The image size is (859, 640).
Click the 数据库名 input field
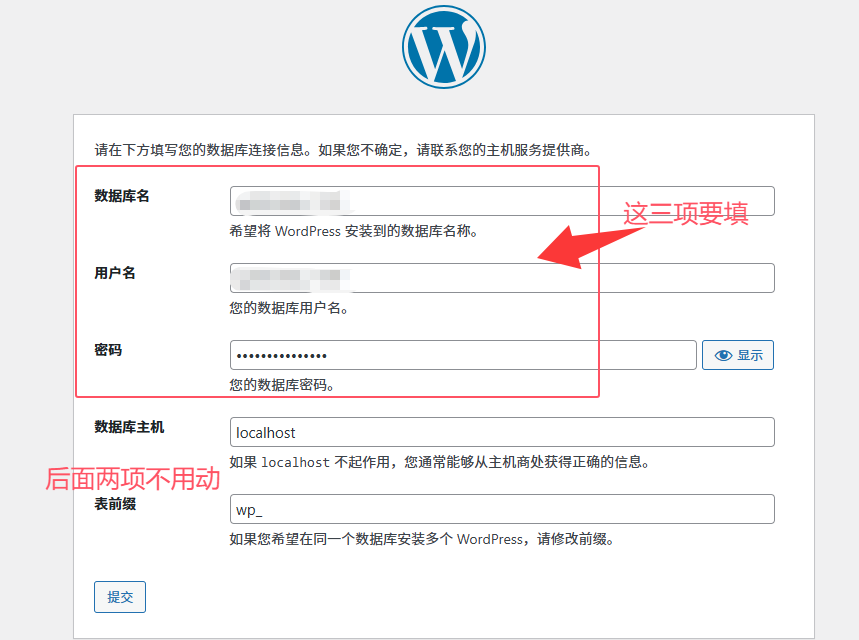[502, 201]
